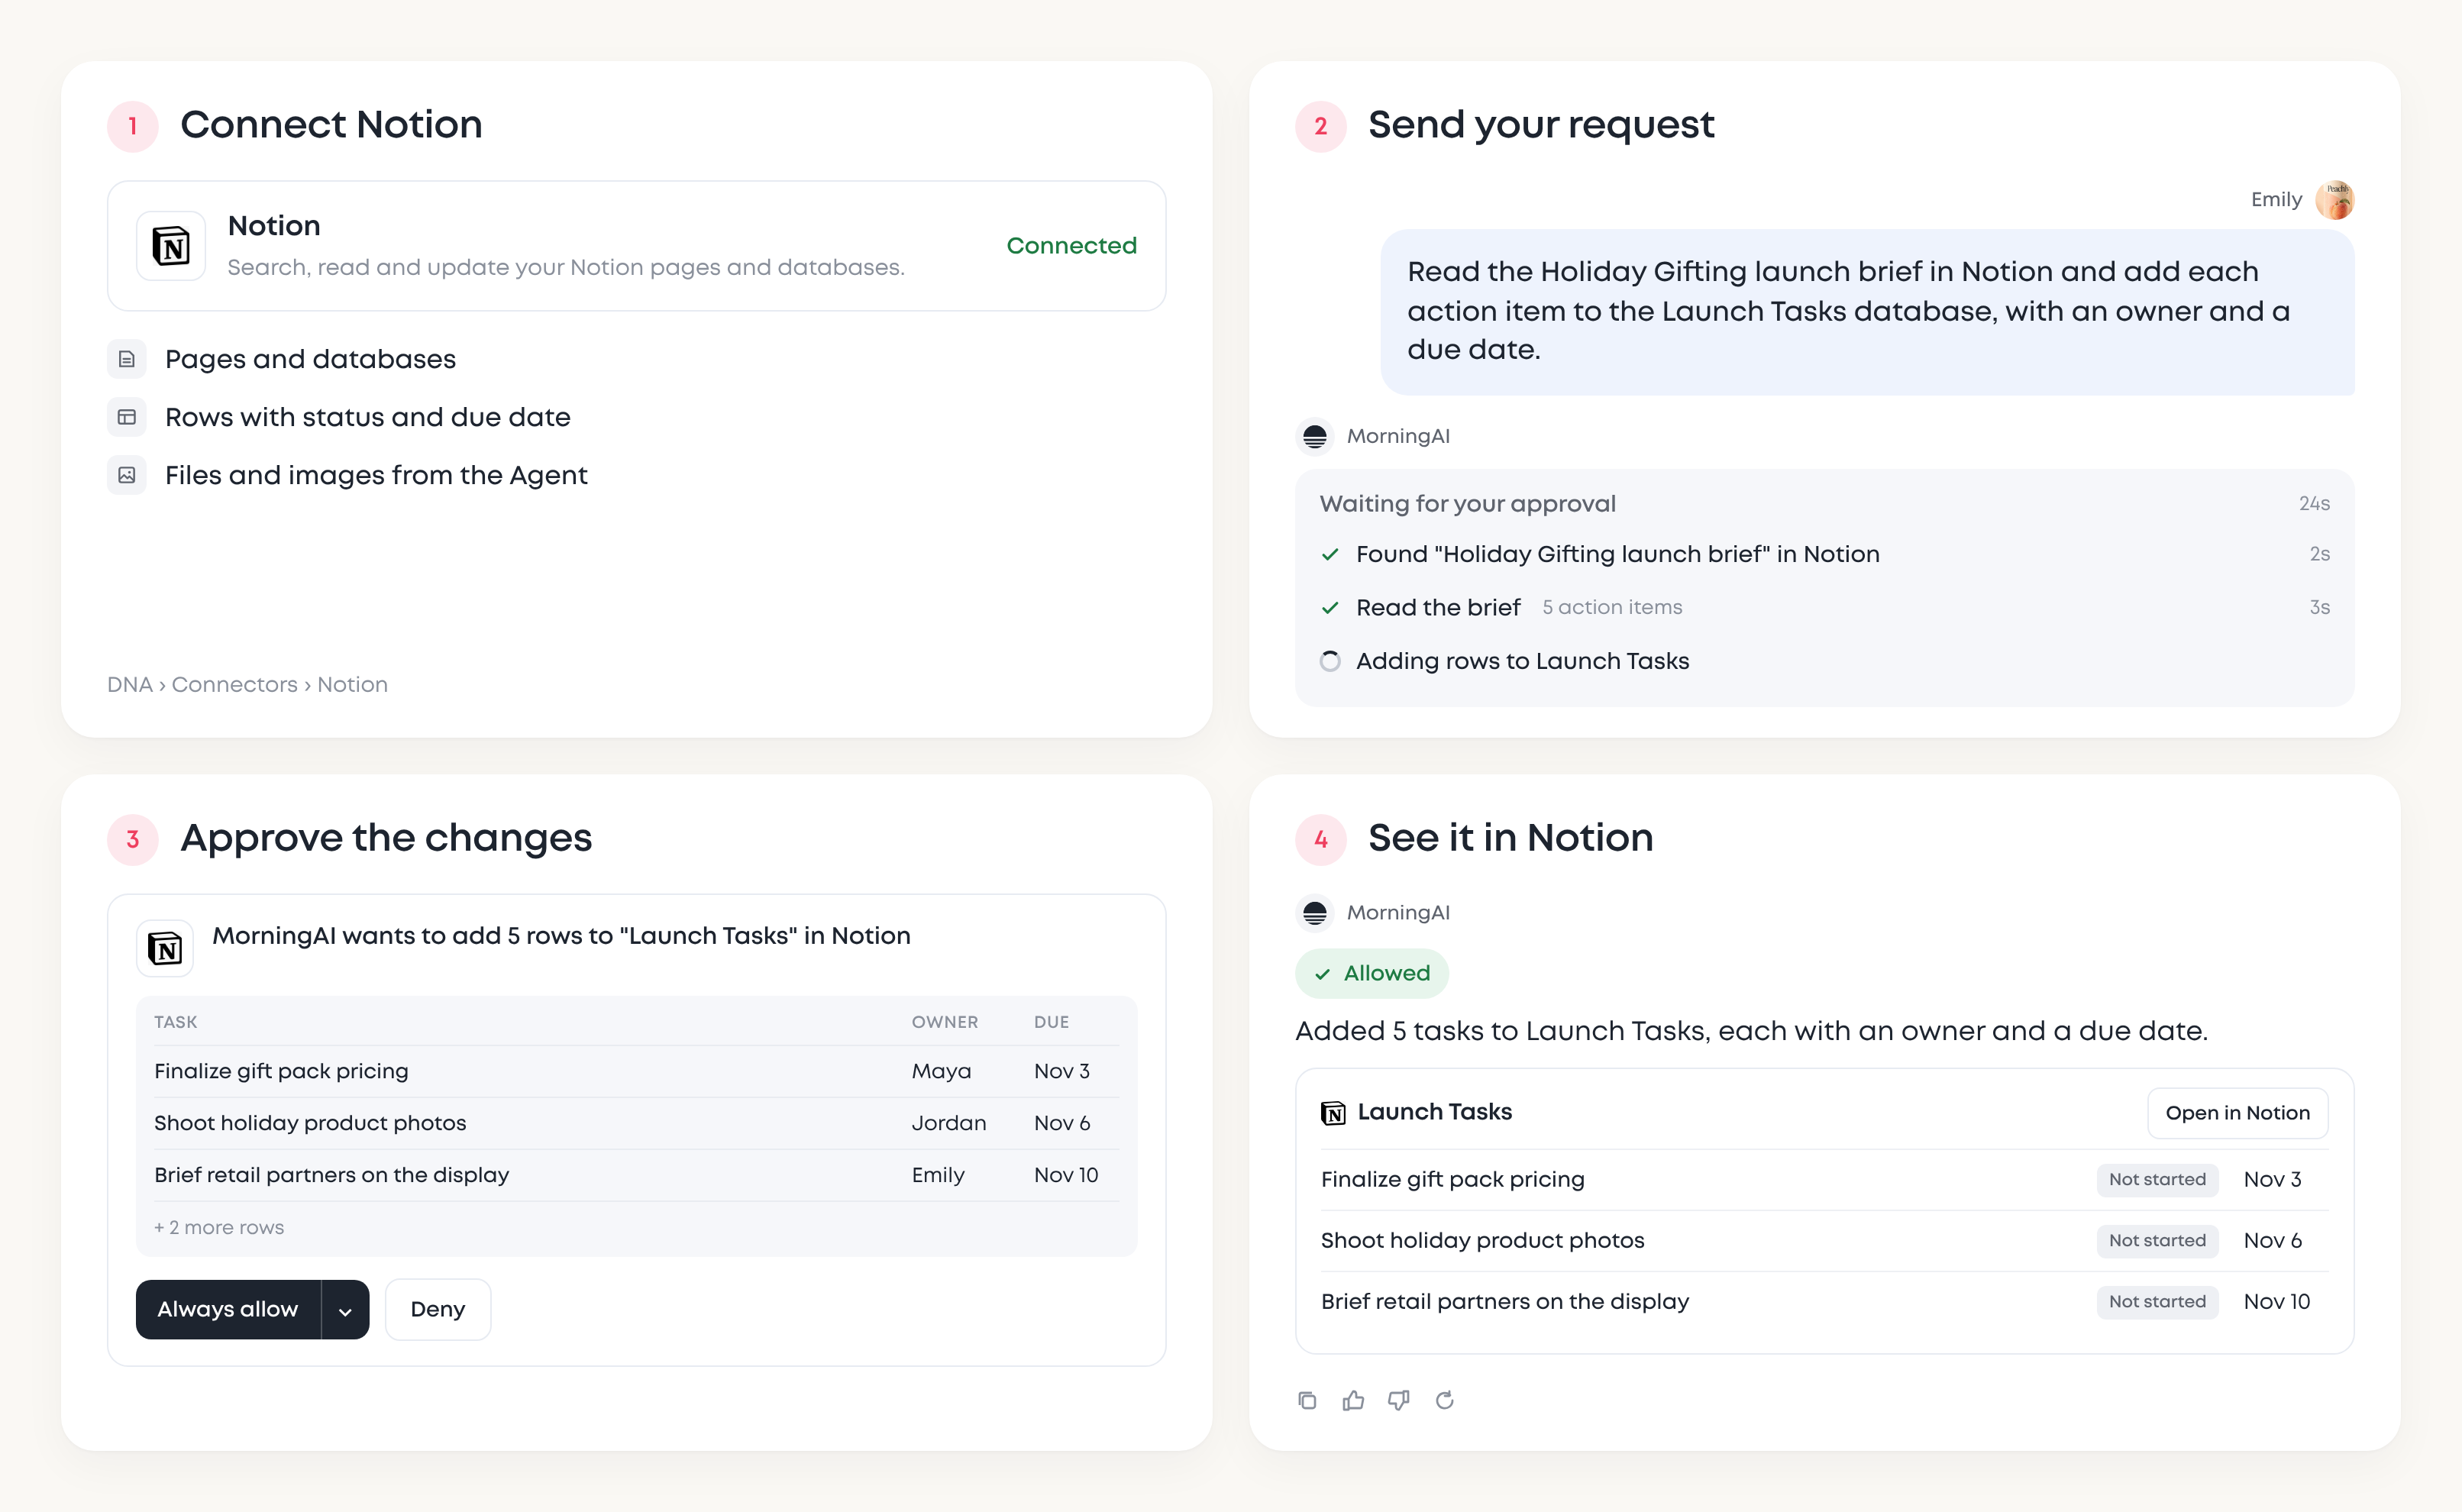This screenshot has height=1512, width=2462.
Task: Regenerate the MorningAI response
Action: 1445,1400
